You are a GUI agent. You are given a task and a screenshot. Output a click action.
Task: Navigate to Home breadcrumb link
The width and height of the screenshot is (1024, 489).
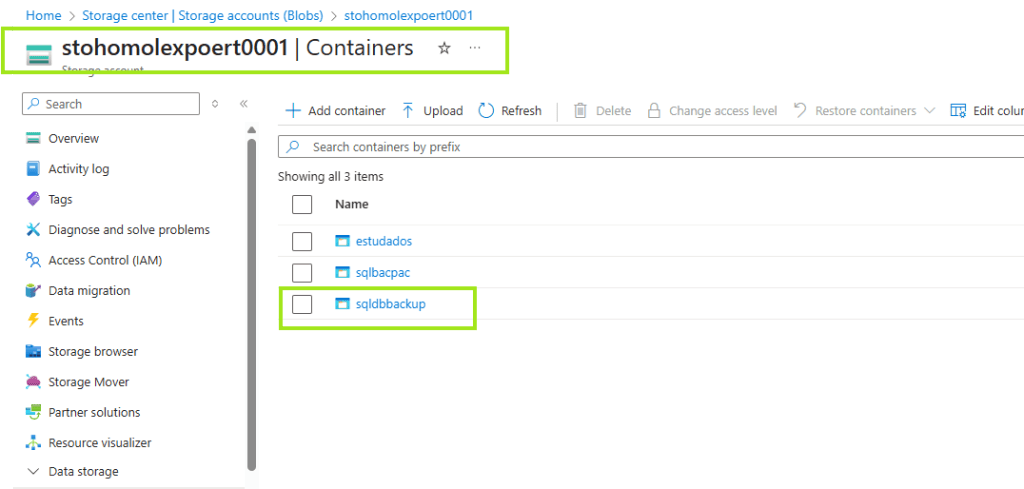coord(43,15)
